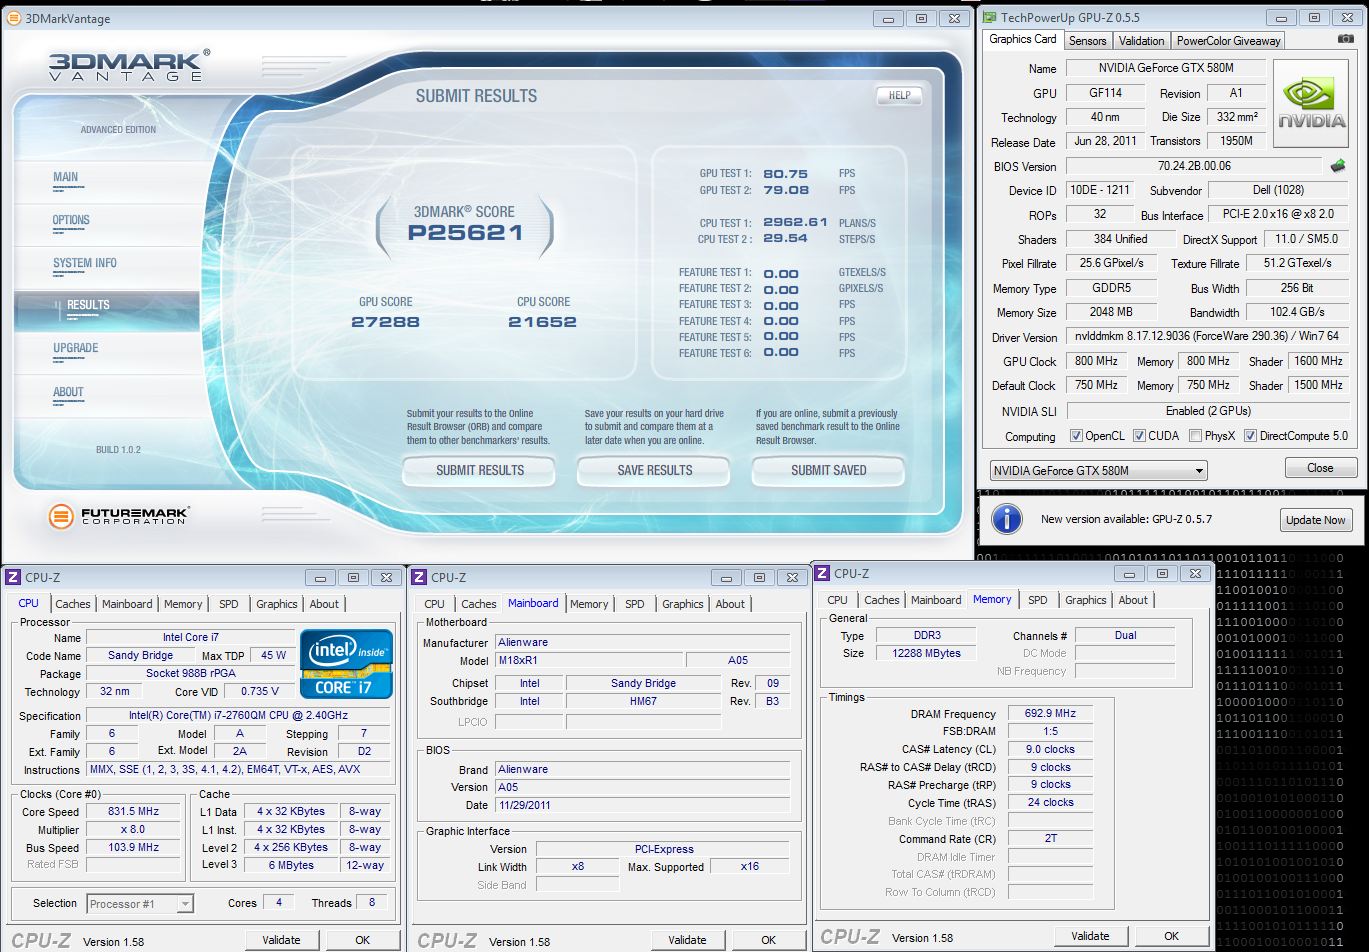This screenshot has width=1369, height=952.
Task: Click the Mainboard model field M18xR1
Action: coord(588,660)
